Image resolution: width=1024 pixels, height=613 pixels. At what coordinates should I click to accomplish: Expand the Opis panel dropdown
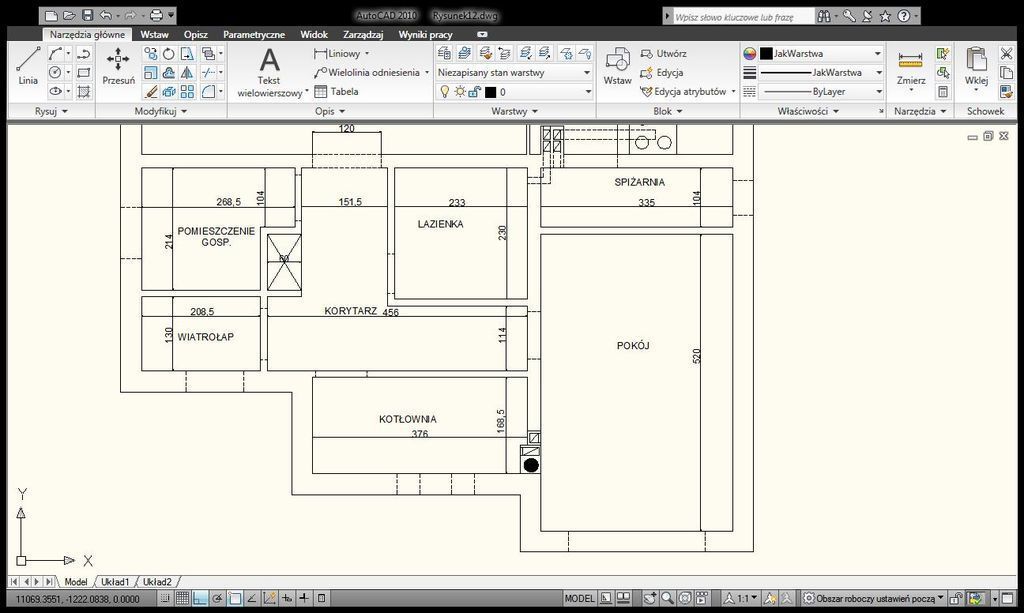330,111
